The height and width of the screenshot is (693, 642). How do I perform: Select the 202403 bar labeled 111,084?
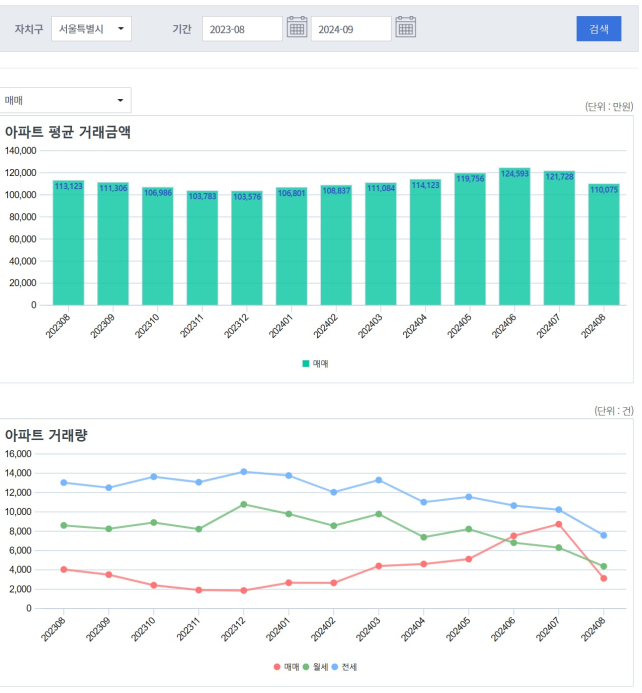tap(381, 244)
